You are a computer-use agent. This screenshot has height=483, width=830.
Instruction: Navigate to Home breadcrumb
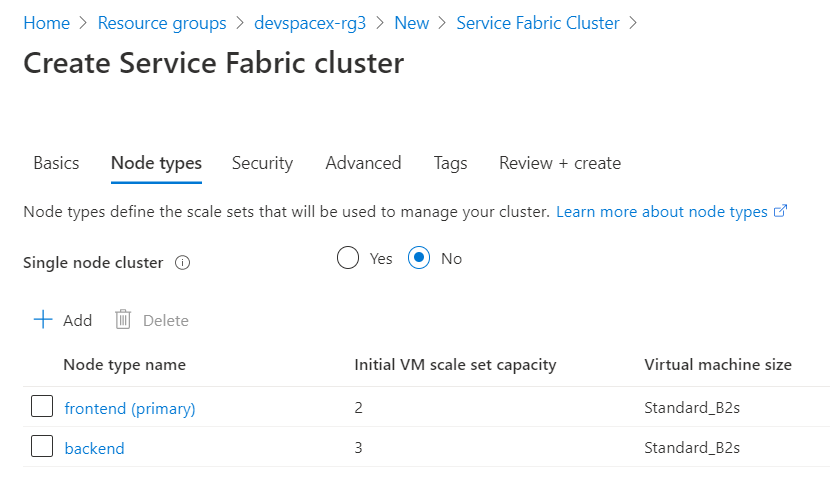[47, 23]
